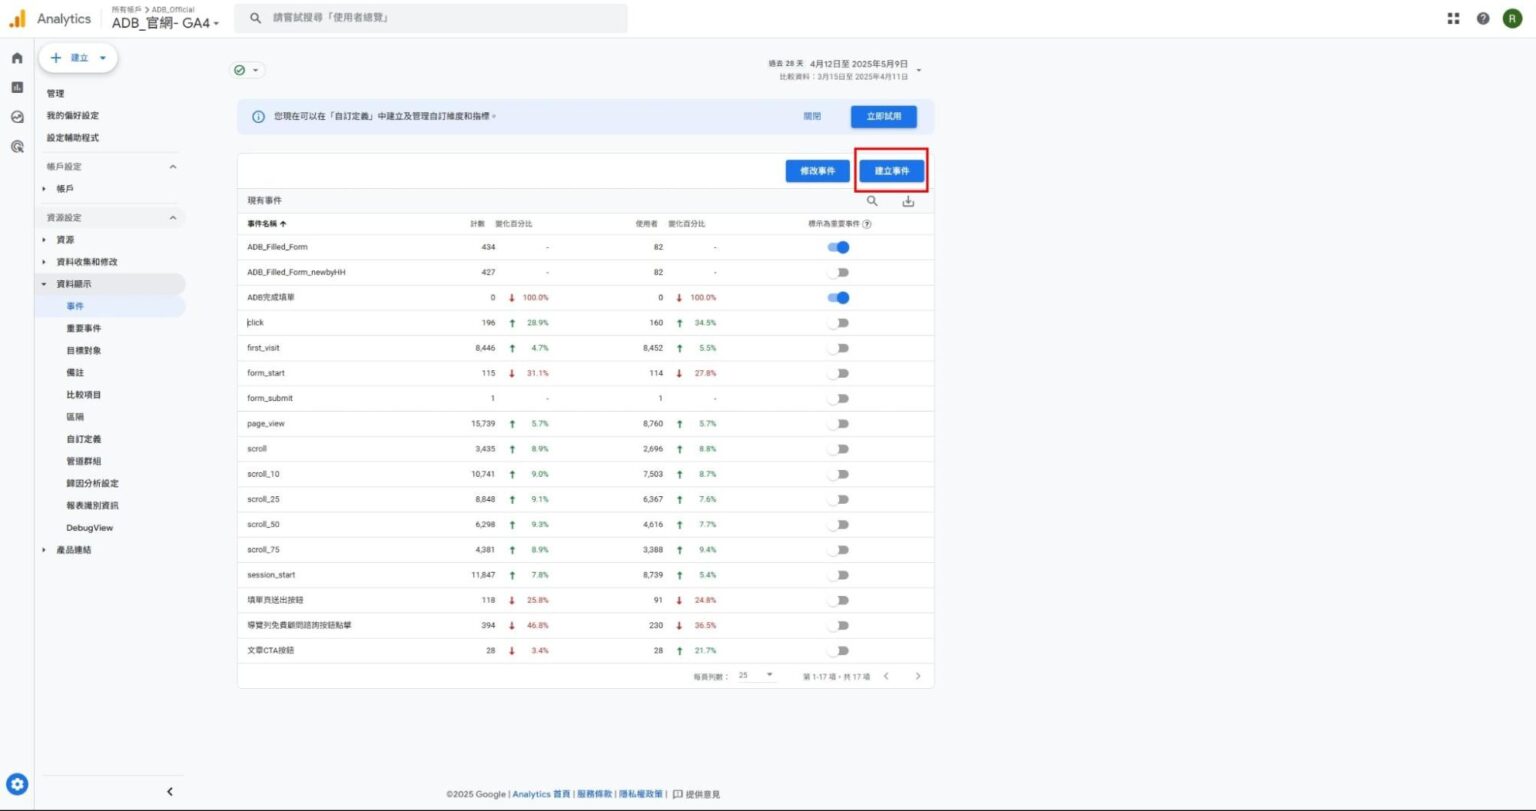The image size is (1536, 811).
Task: Click the Admin gear icon
Action: pos(17,784)
